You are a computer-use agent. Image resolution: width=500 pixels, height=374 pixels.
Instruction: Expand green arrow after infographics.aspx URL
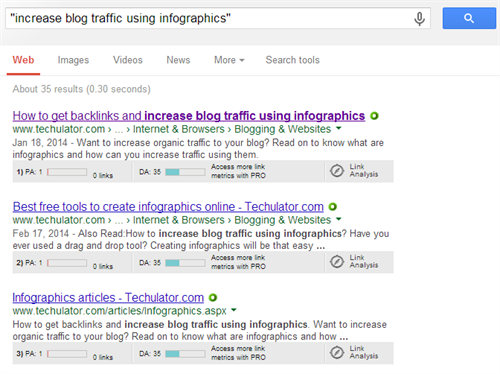[234, 310]
